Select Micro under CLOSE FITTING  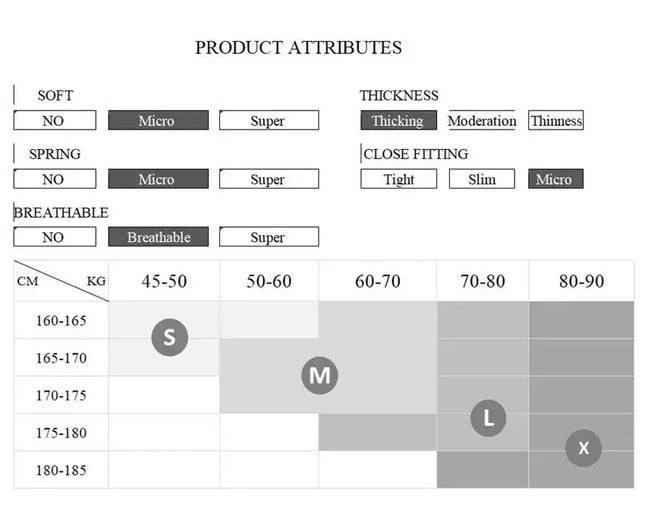[x=556, y=179]
